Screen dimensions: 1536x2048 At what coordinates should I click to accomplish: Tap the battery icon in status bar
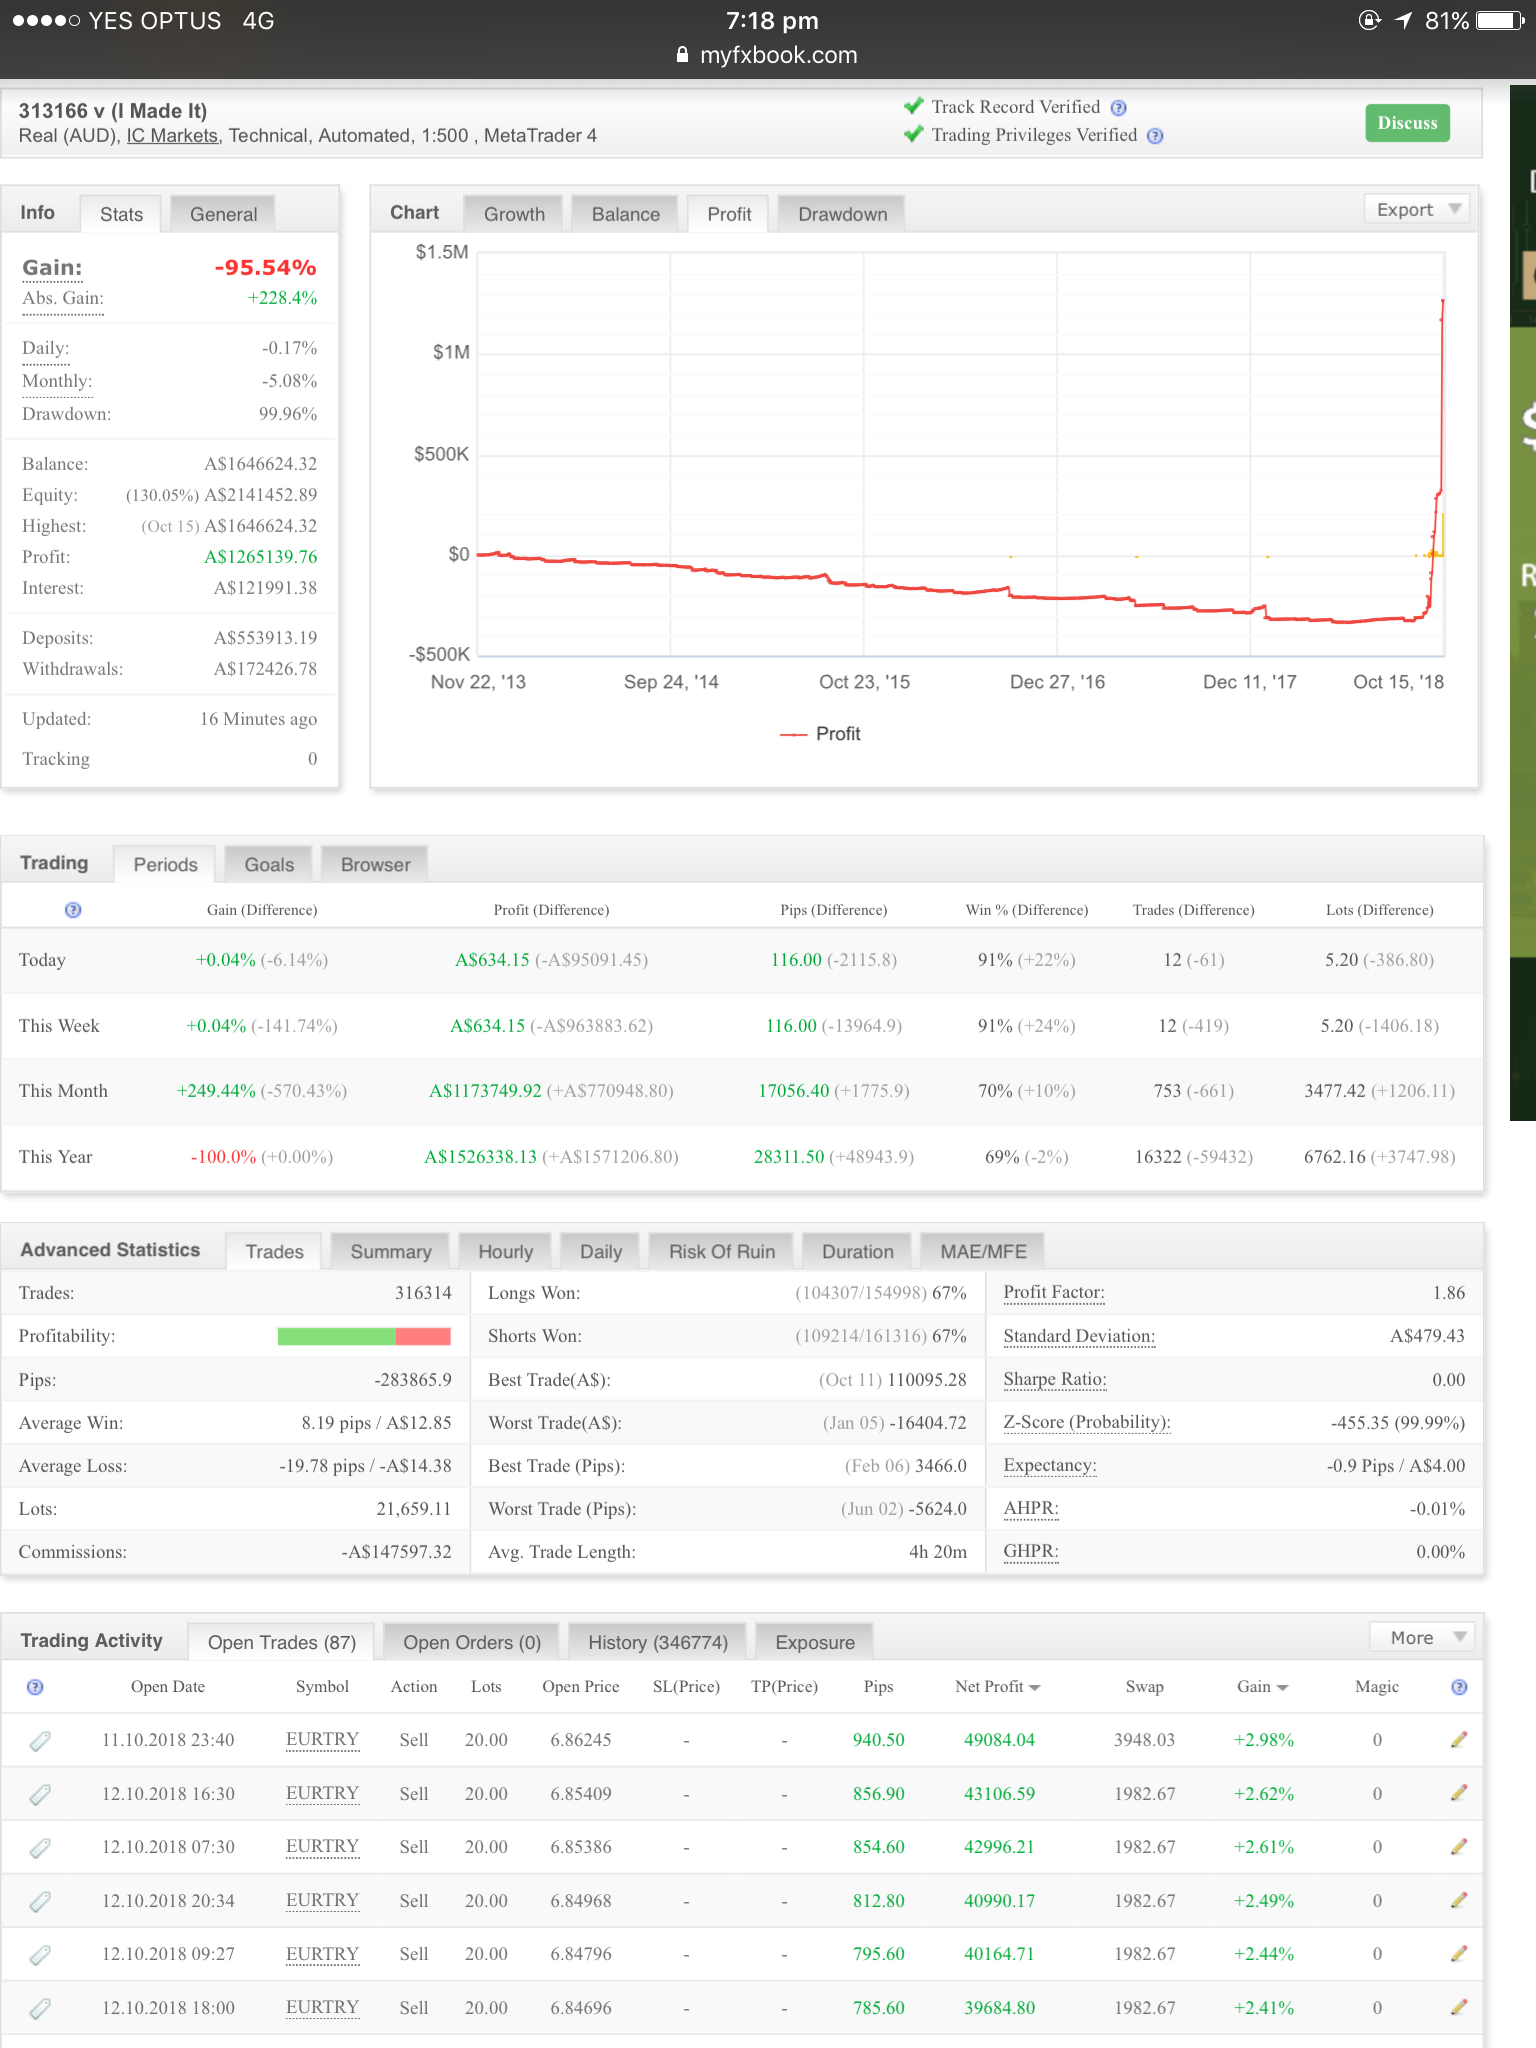pyautogui.click(x=1500, y=21)
